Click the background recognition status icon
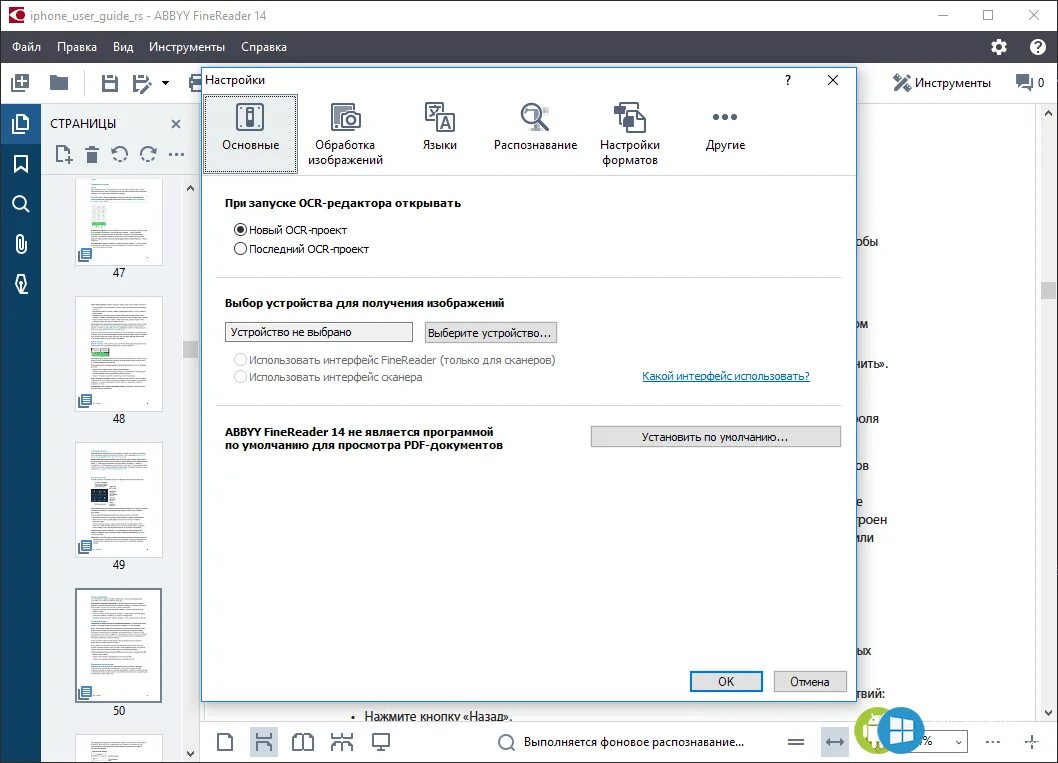The height and width of the screenshot is (763, 1058). tap(506, 742)
